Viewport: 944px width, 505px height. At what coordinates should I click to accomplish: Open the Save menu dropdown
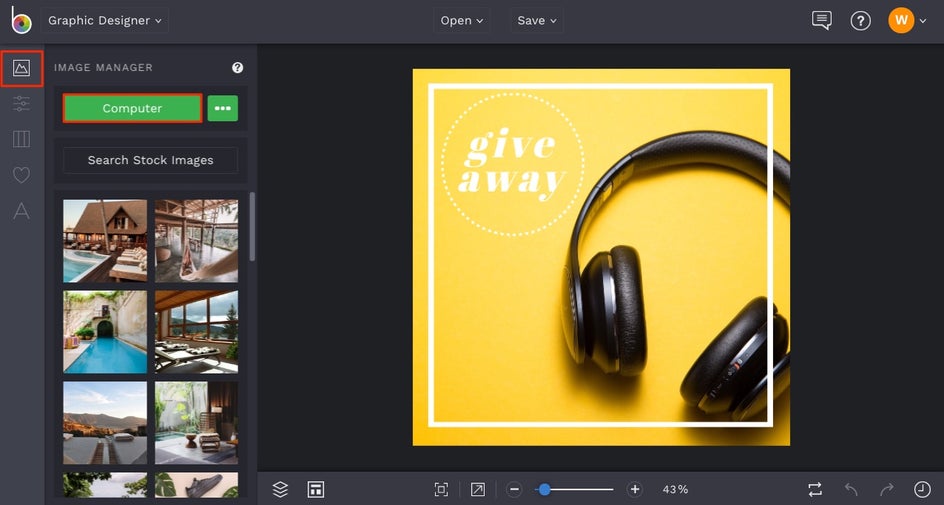[536, 20]
